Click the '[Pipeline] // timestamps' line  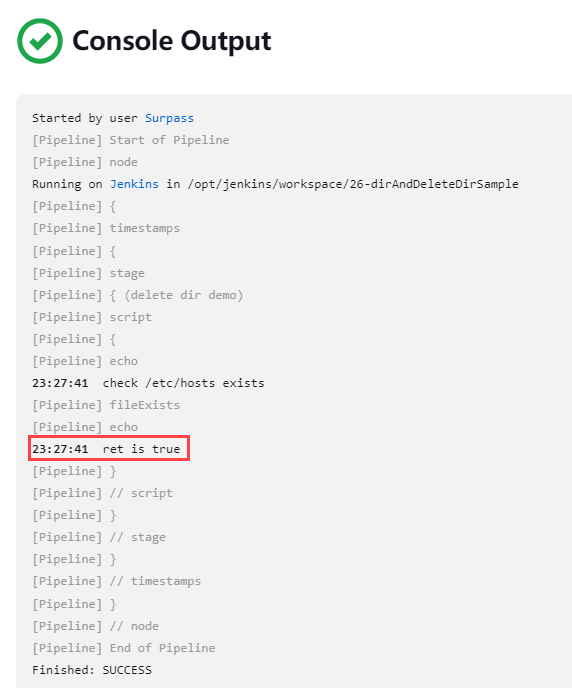click(117, 581)
